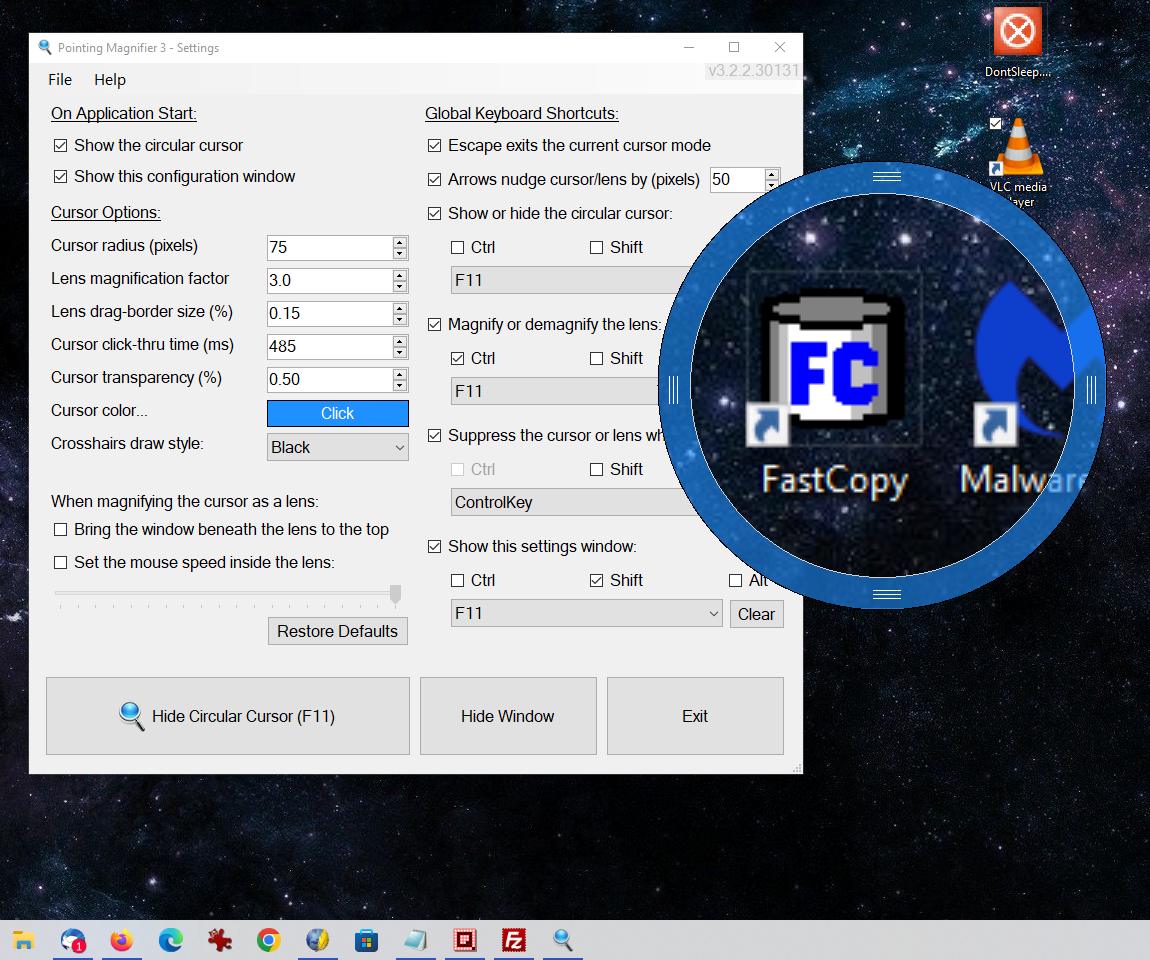Click Clear next to settings window shortcut
Image resolution: width=1150 pixels, height=960 pixels.
pyautogui.click(x=756, y=614)
